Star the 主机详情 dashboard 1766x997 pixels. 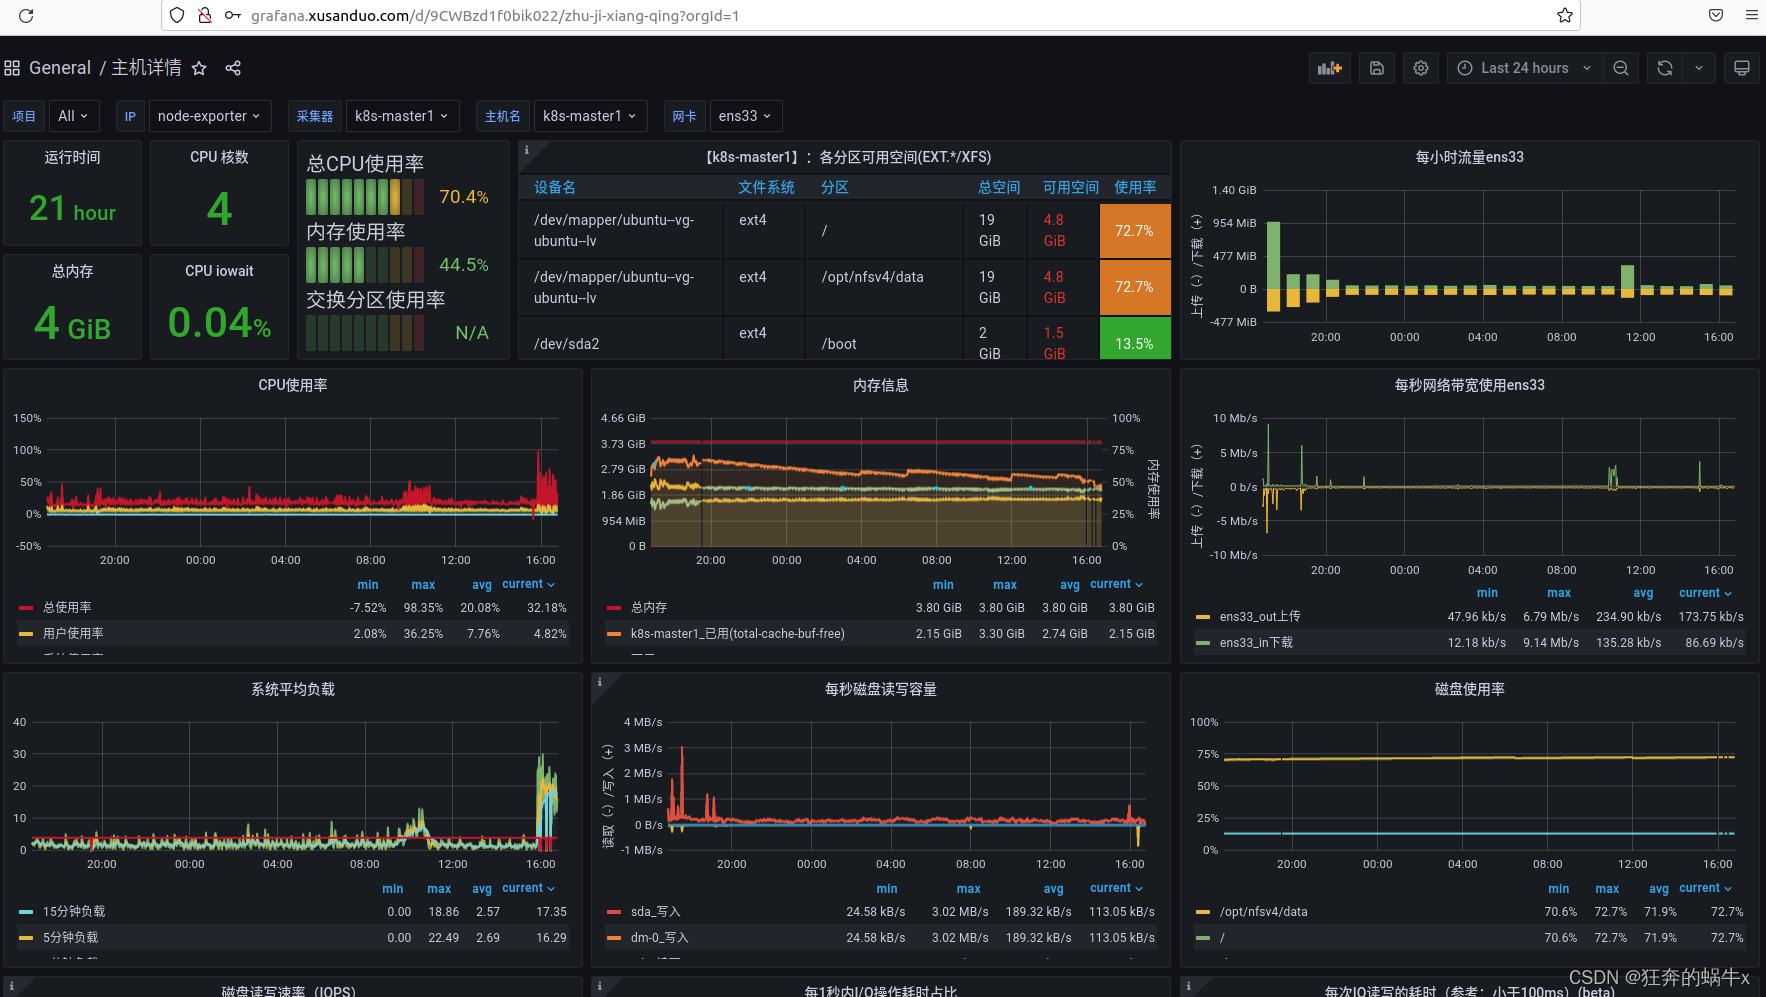tap(199, 68)
